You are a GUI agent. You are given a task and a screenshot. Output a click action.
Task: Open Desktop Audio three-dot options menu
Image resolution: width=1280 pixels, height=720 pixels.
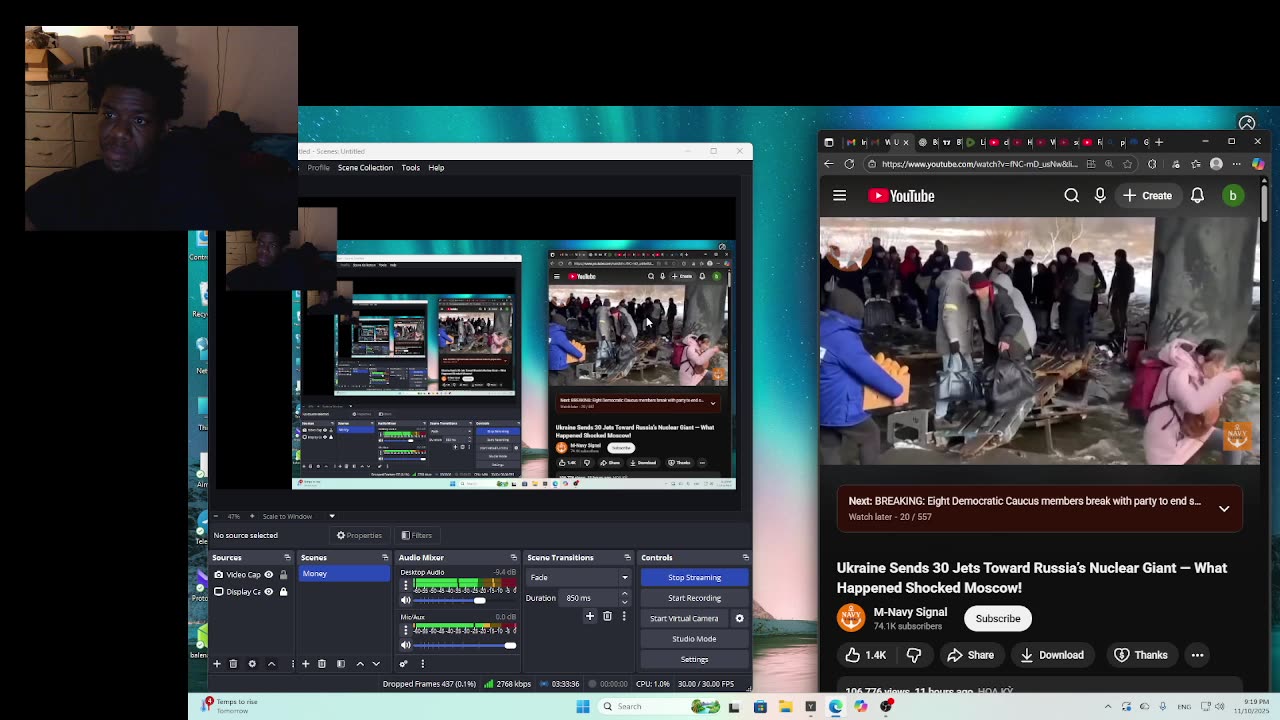pos(405,585)
